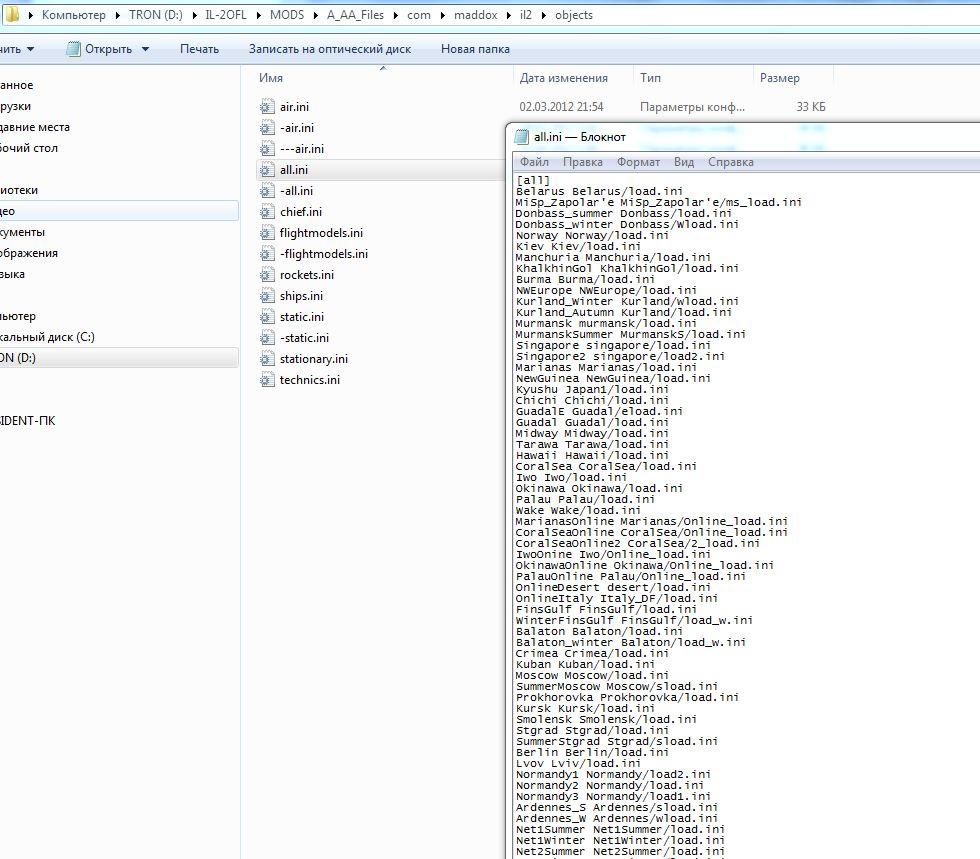The height and width of the screenshot is (859, 980).
Task: Sort by the Тип column header
Action: coord(650,78)
